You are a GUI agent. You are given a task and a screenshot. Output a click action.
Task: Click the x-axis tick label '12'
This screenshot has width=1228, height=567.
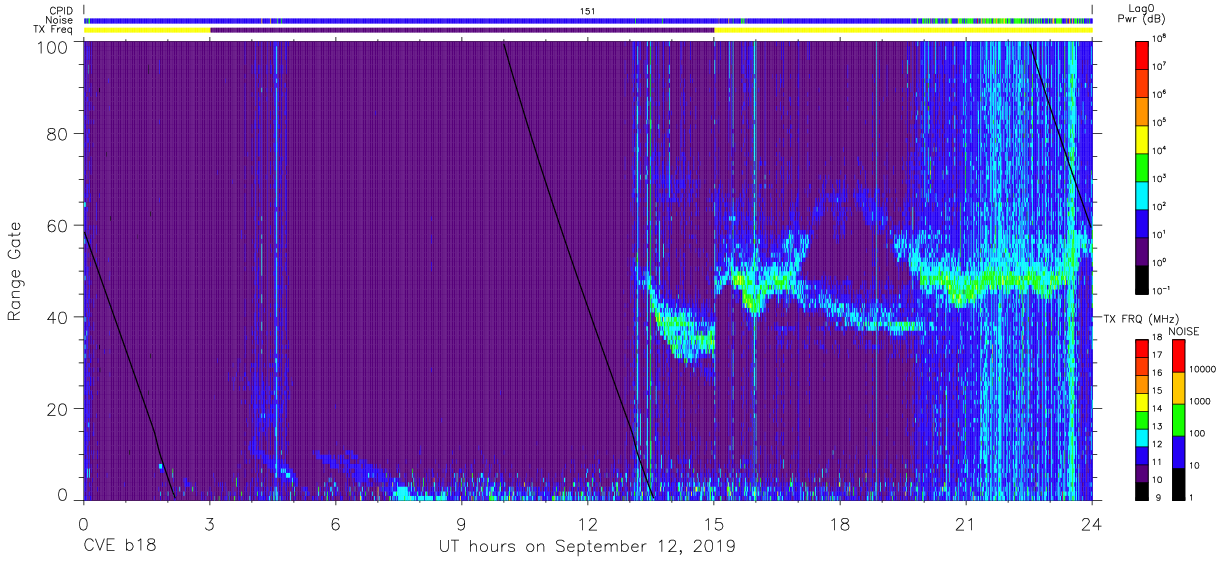point(587,523)
